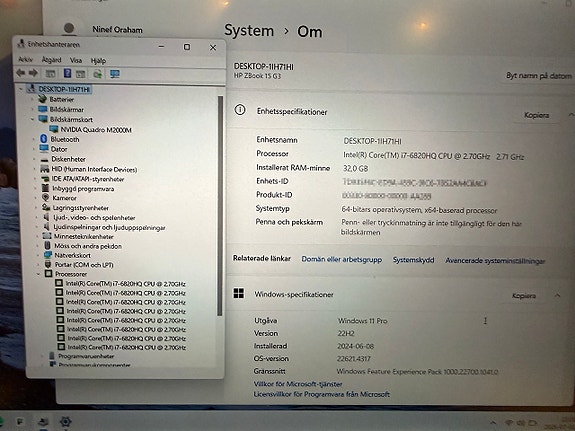Image resolution: width=575 pixels, height=431 pixels.
Task: Click the Kameror camera icon
Action: [x=45, y=197]
